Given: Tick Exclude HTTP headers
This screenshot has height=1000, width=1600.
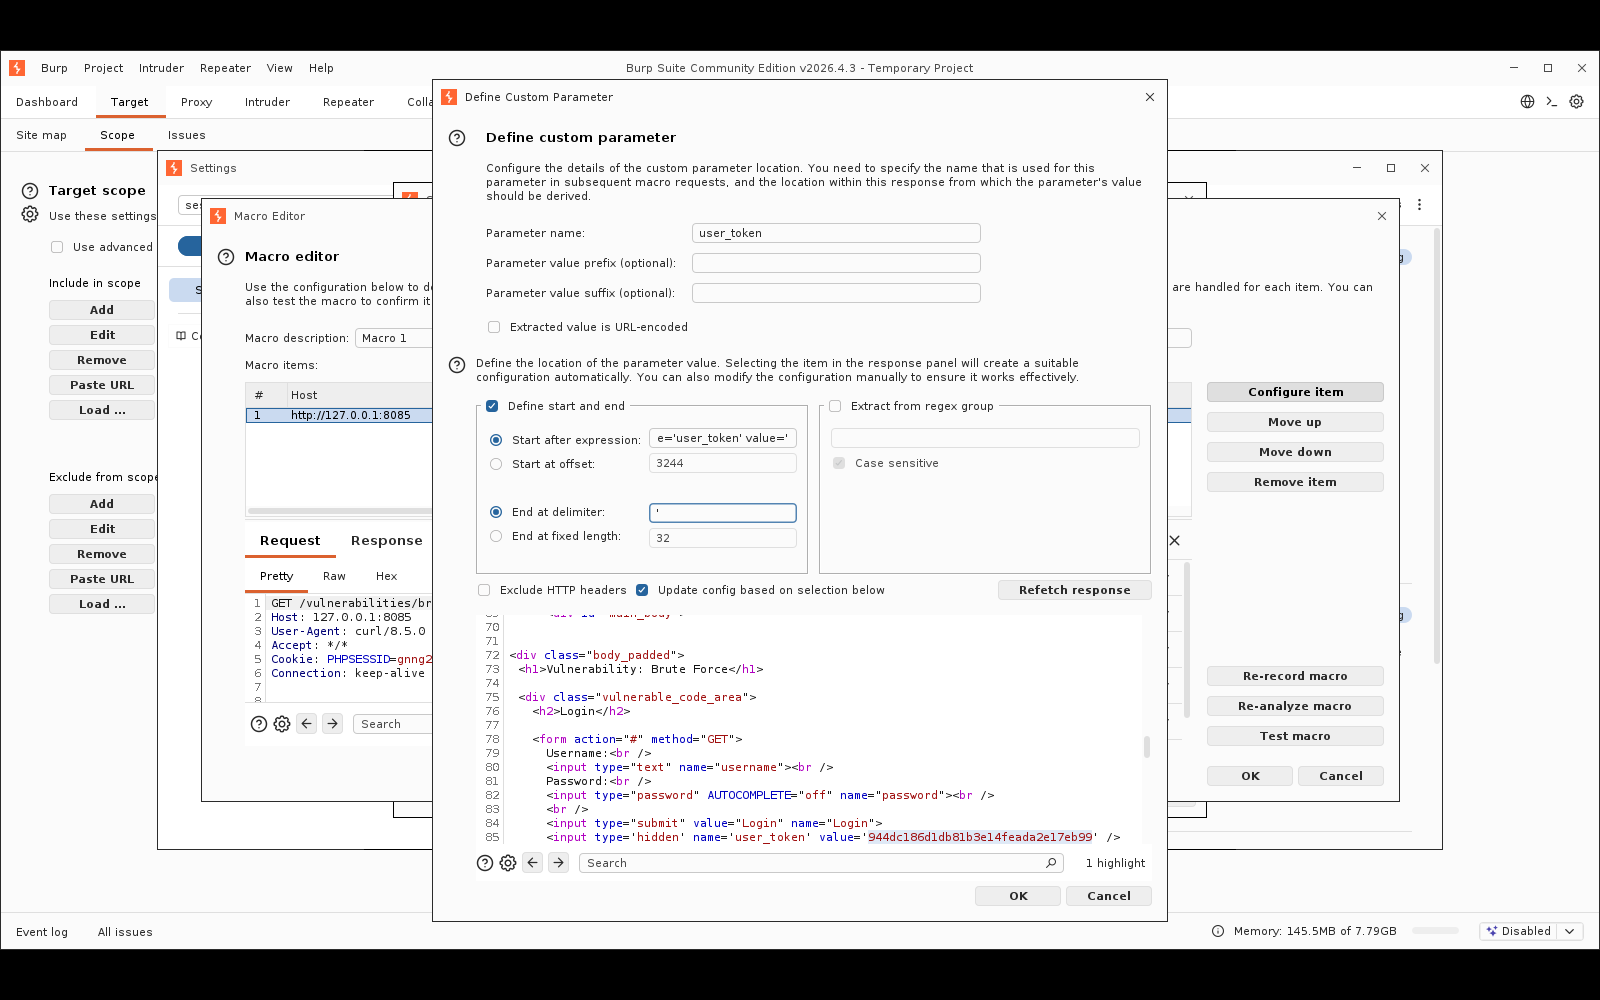Looking at the screenshot, I should (484, 590).
